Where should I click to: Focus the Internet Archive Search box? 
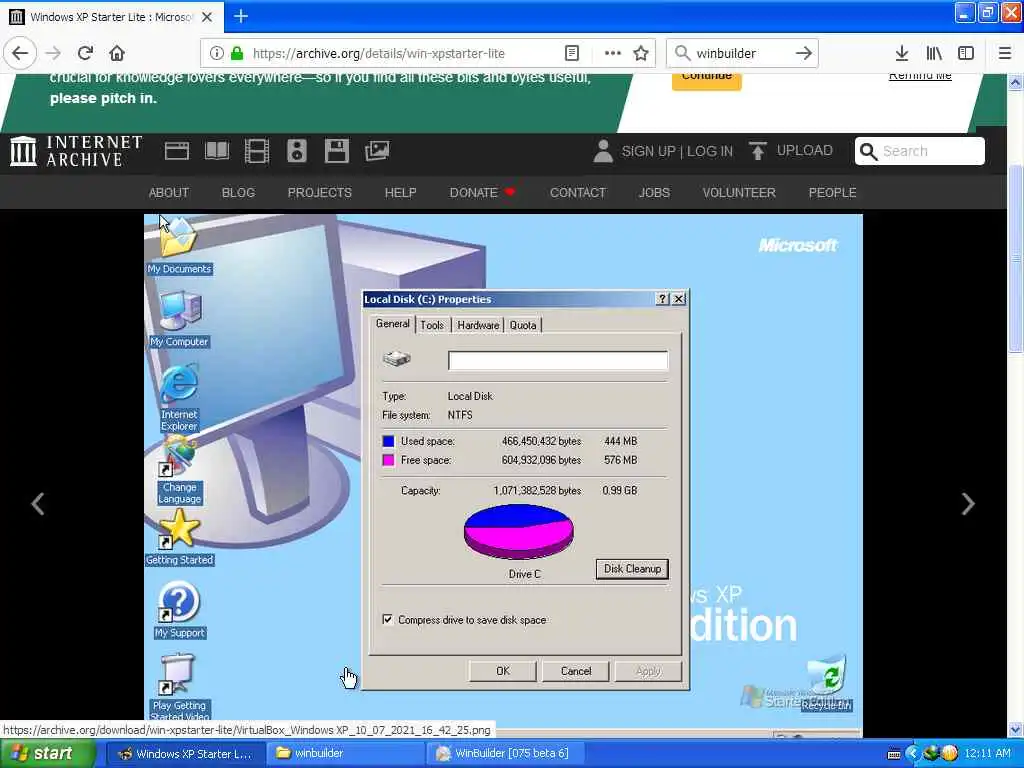[920, 151]
